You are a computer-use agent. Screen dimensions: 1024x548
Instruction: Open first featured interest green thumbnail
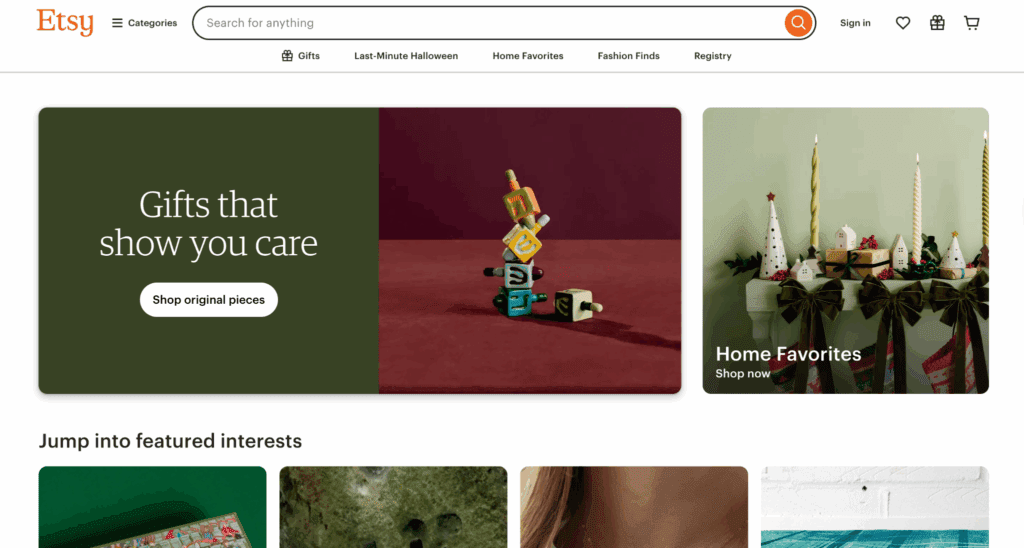152,507
